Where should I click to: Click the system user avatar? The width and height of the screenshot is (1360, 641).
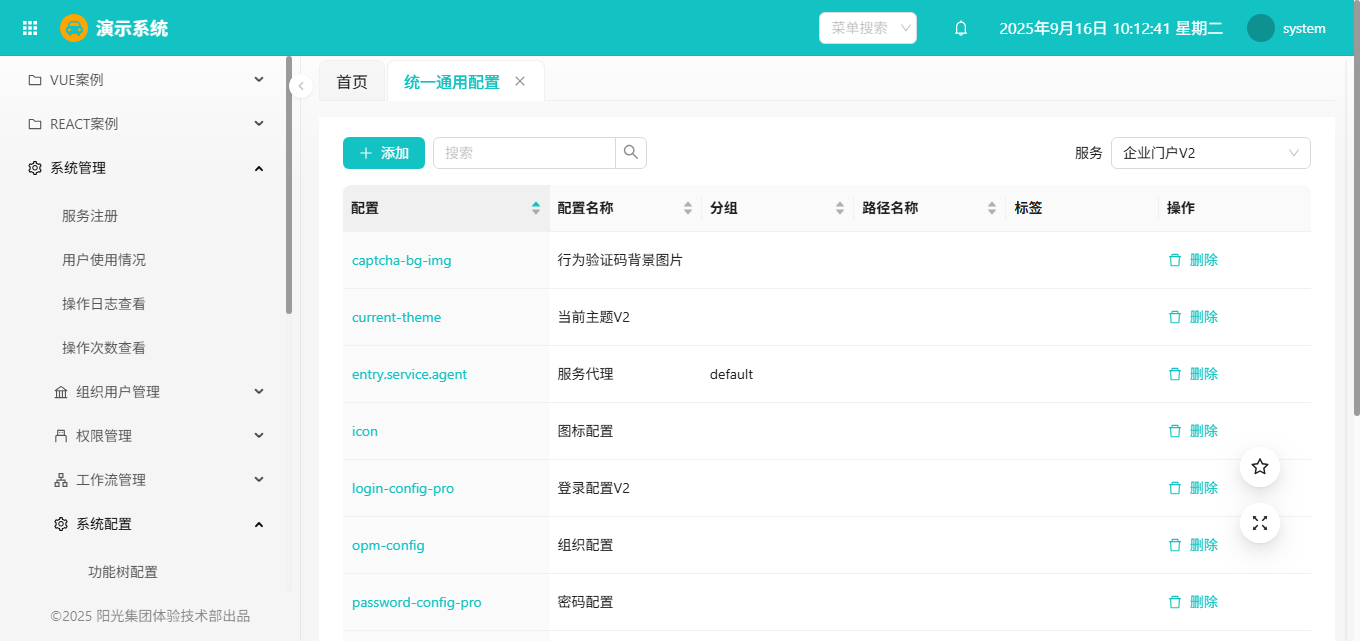[x=1261, y=28]
